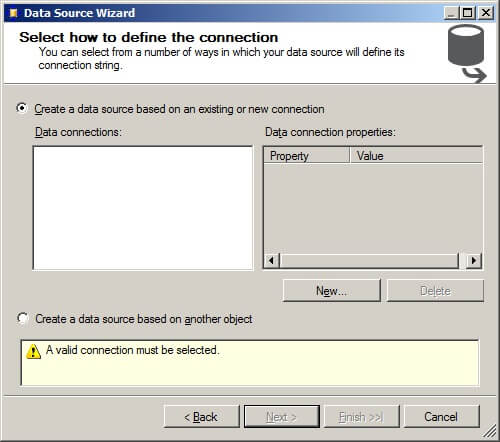This screenshot has width=500, height=442.
Task: Click the disabled Delete button
Action: click(x=435, y=291)
